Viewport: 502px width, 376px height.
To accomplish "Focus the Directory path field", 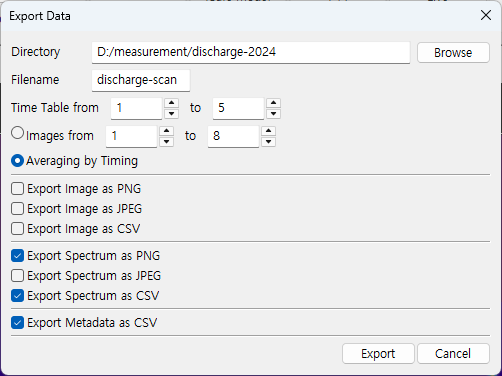I will click(x=251, y=52).
